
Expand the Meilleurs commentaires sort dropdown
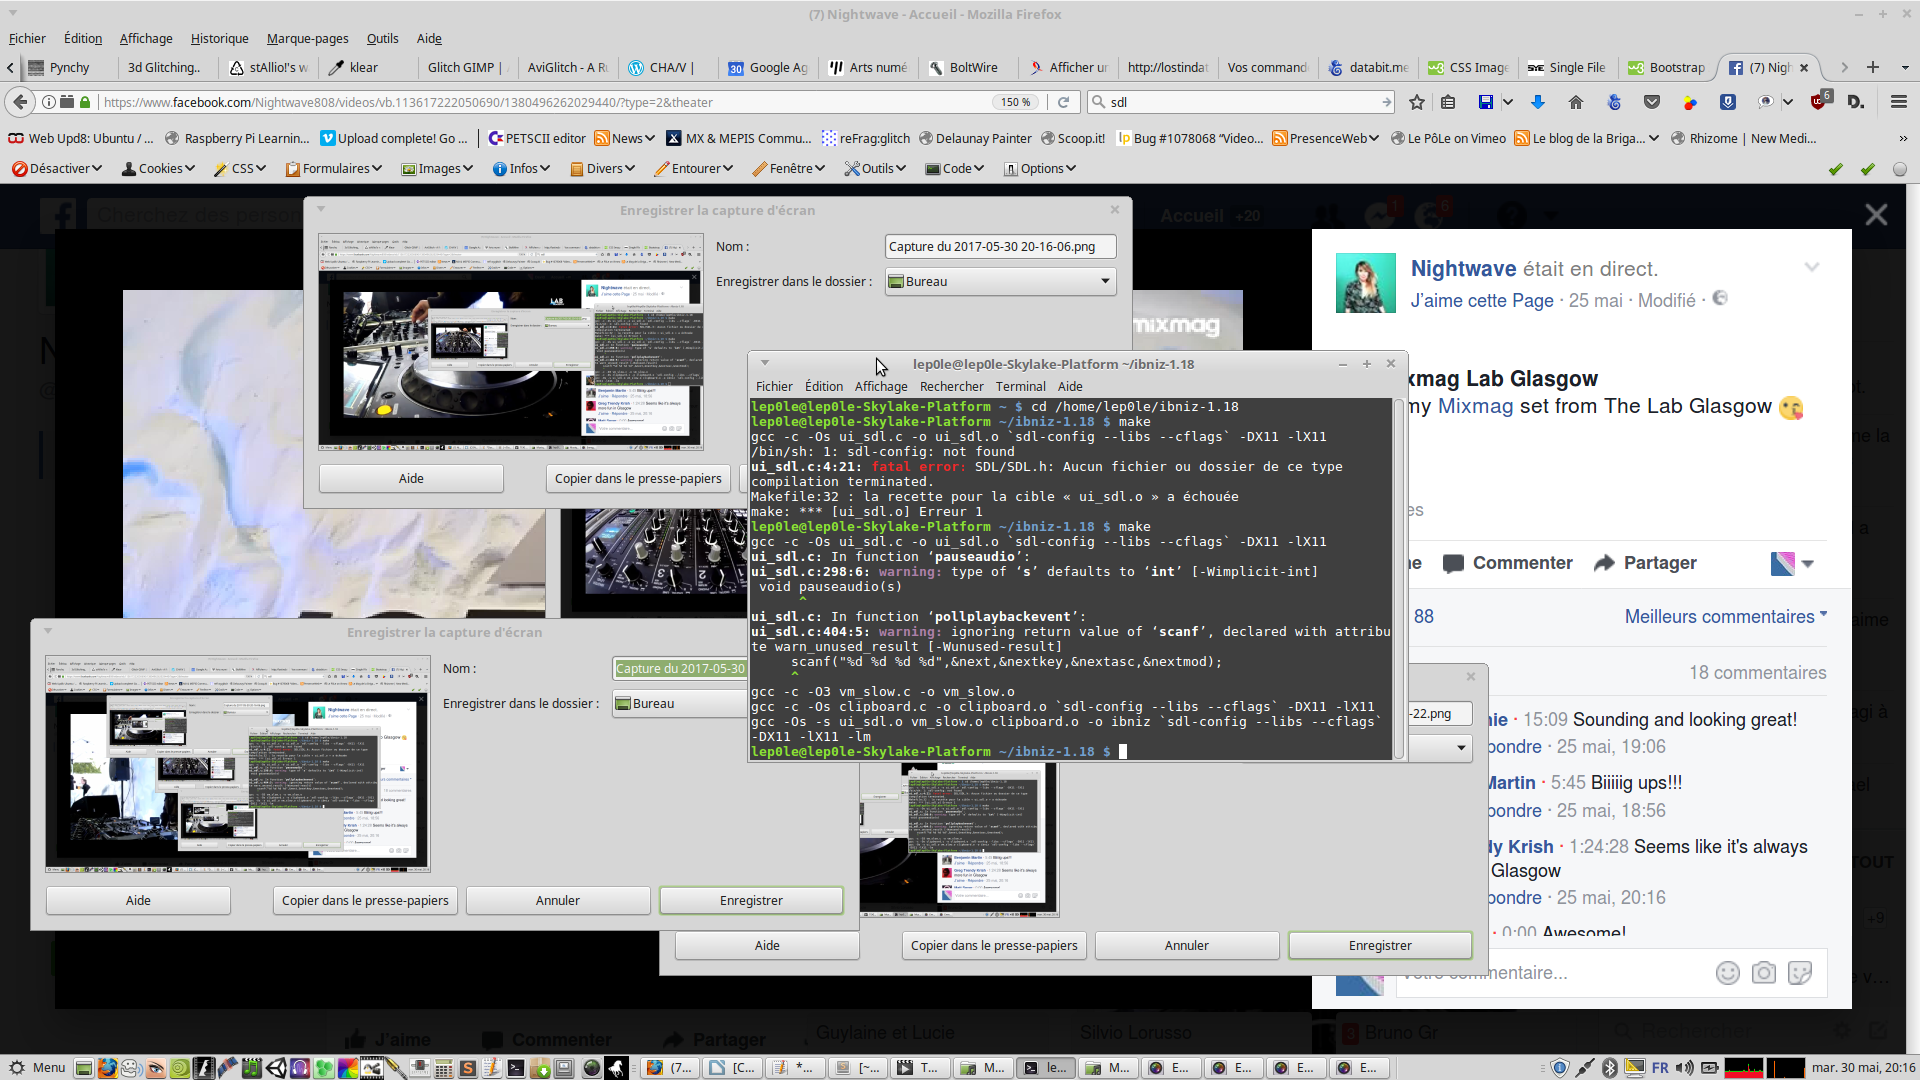(x=1725, y=617)
